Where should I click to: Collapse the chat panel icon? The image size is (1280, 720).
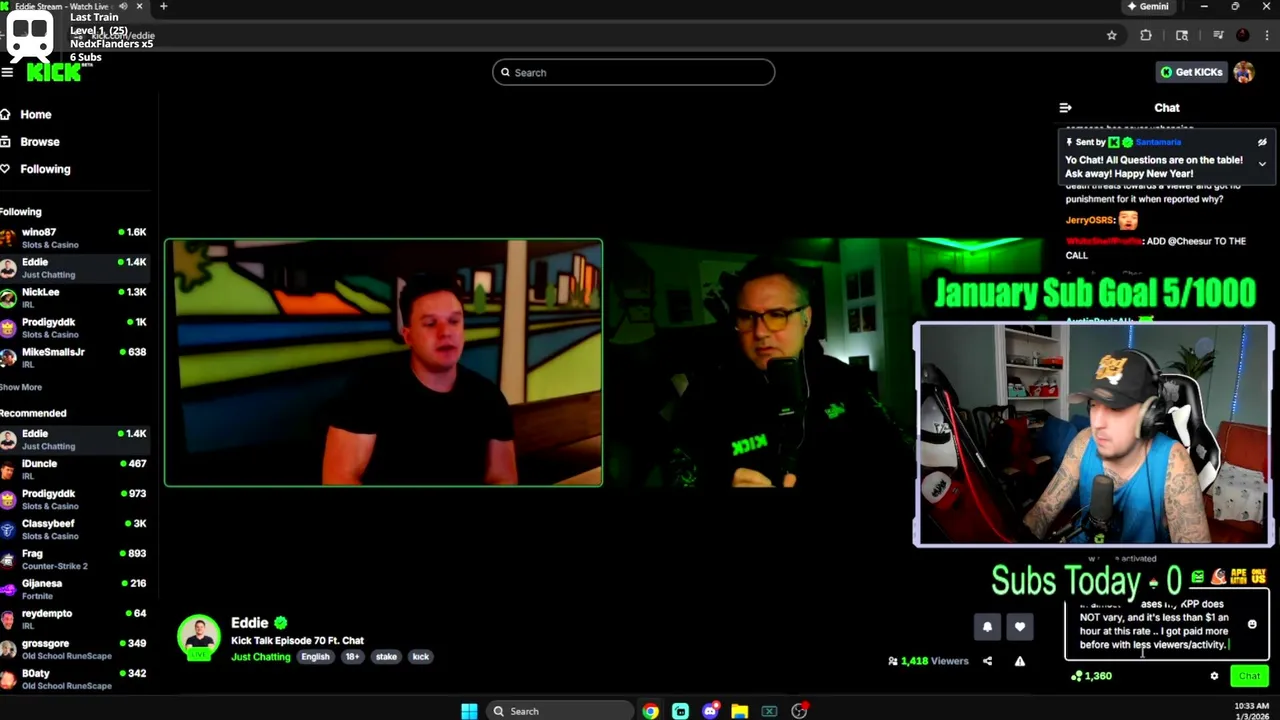pyautogui.click(x=1065, y=108)
